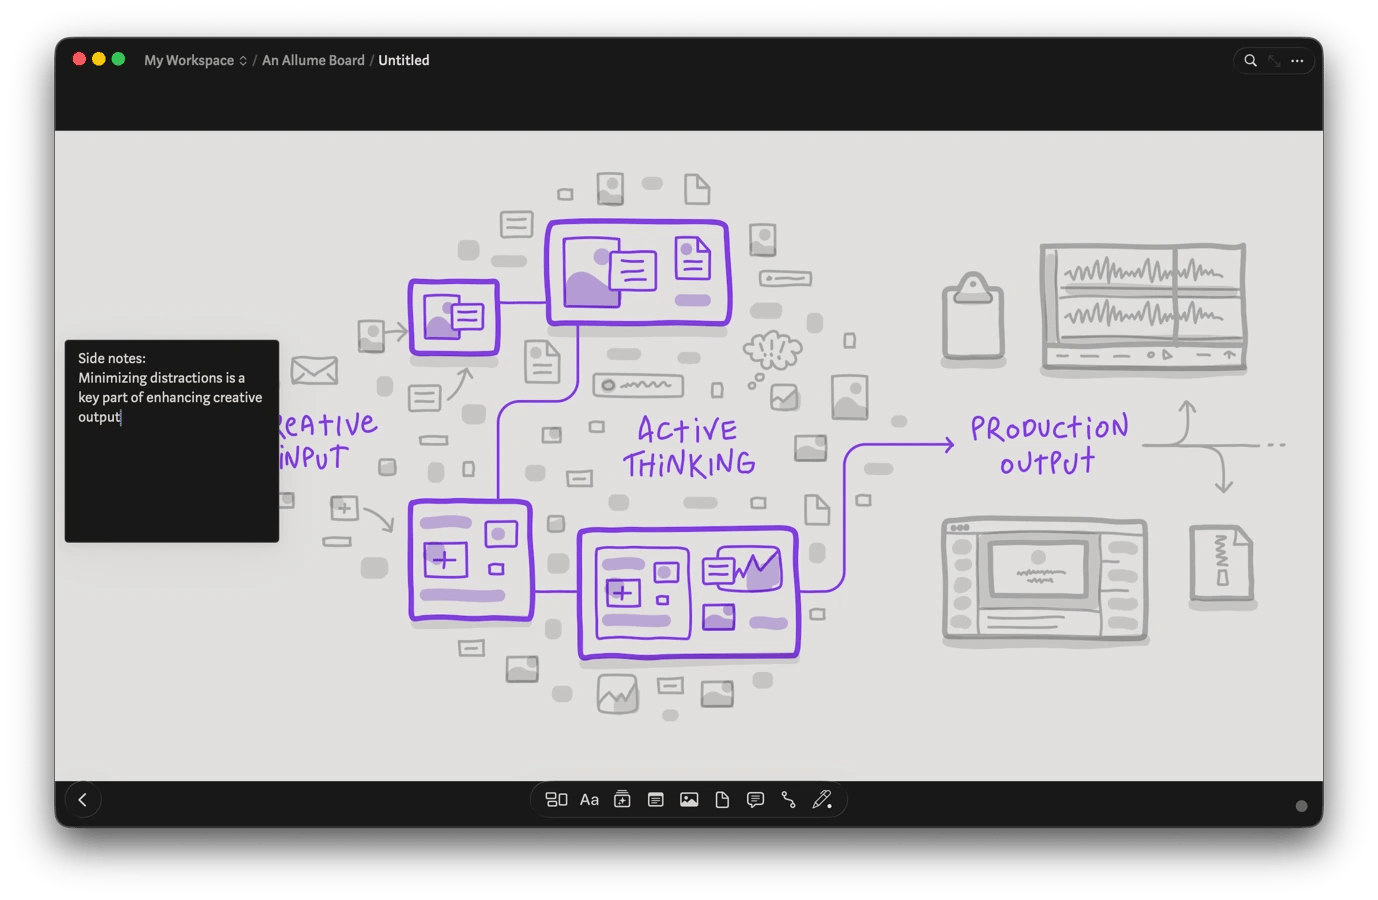Image resolution: width=1378 pixels, height=900 pixels.
Task: Minimize the window with the yellow button
Action: [99, 59]
